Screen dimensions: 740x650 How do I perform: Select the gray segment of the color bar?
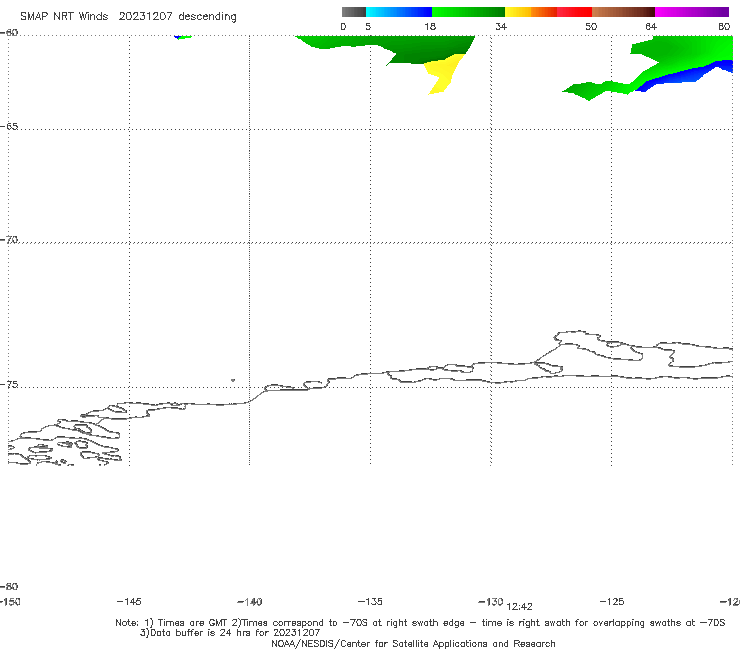(x=354, y=12)
